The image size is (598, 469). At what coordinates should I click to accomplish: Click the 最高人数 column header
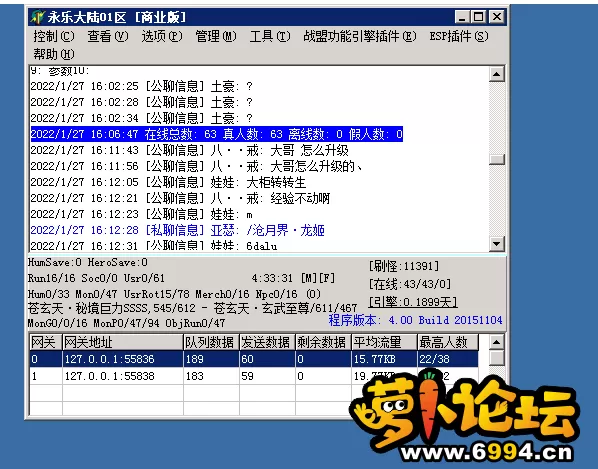point(448,342)
